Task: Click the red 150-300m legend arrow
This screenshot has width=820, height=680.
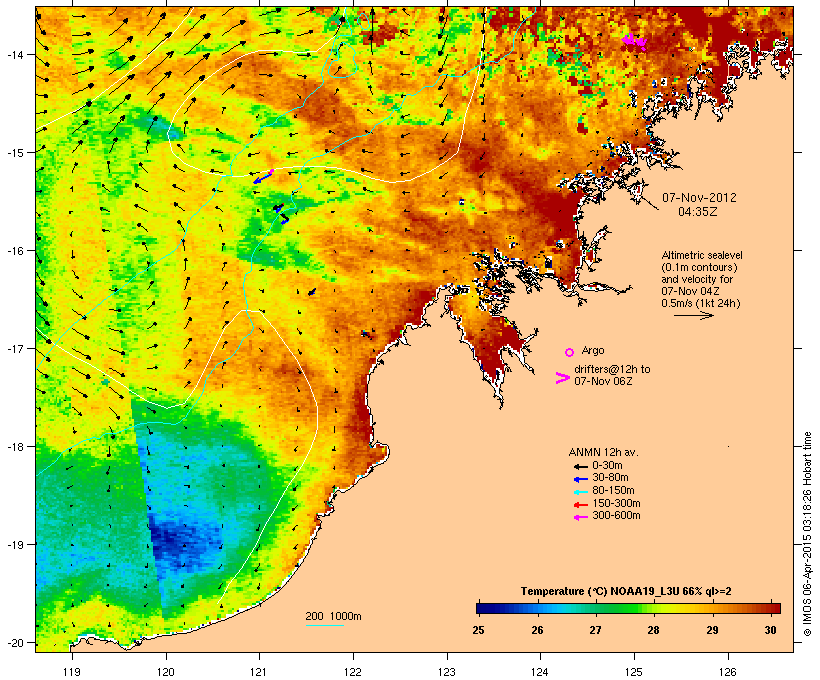Action: tap(580, 505)
